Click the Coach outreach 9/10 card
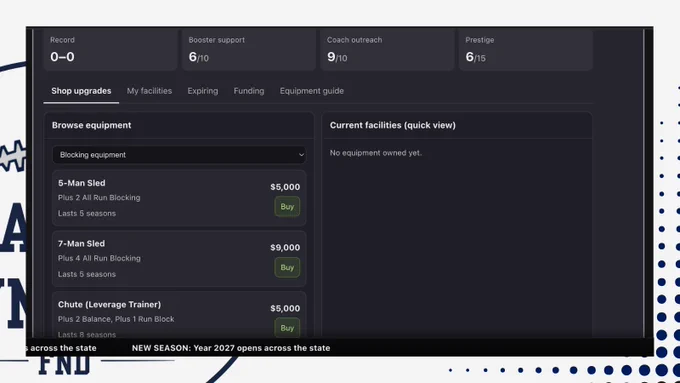 387,49
